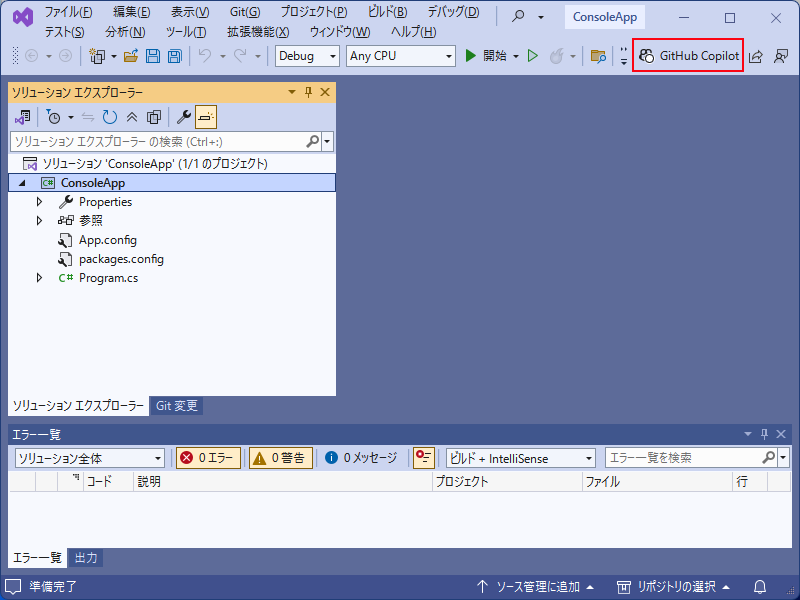Click リポジトリの選択 in status bar
Image resolution: width=800 pixels, height=600 pixels.
tap(673, 587)
